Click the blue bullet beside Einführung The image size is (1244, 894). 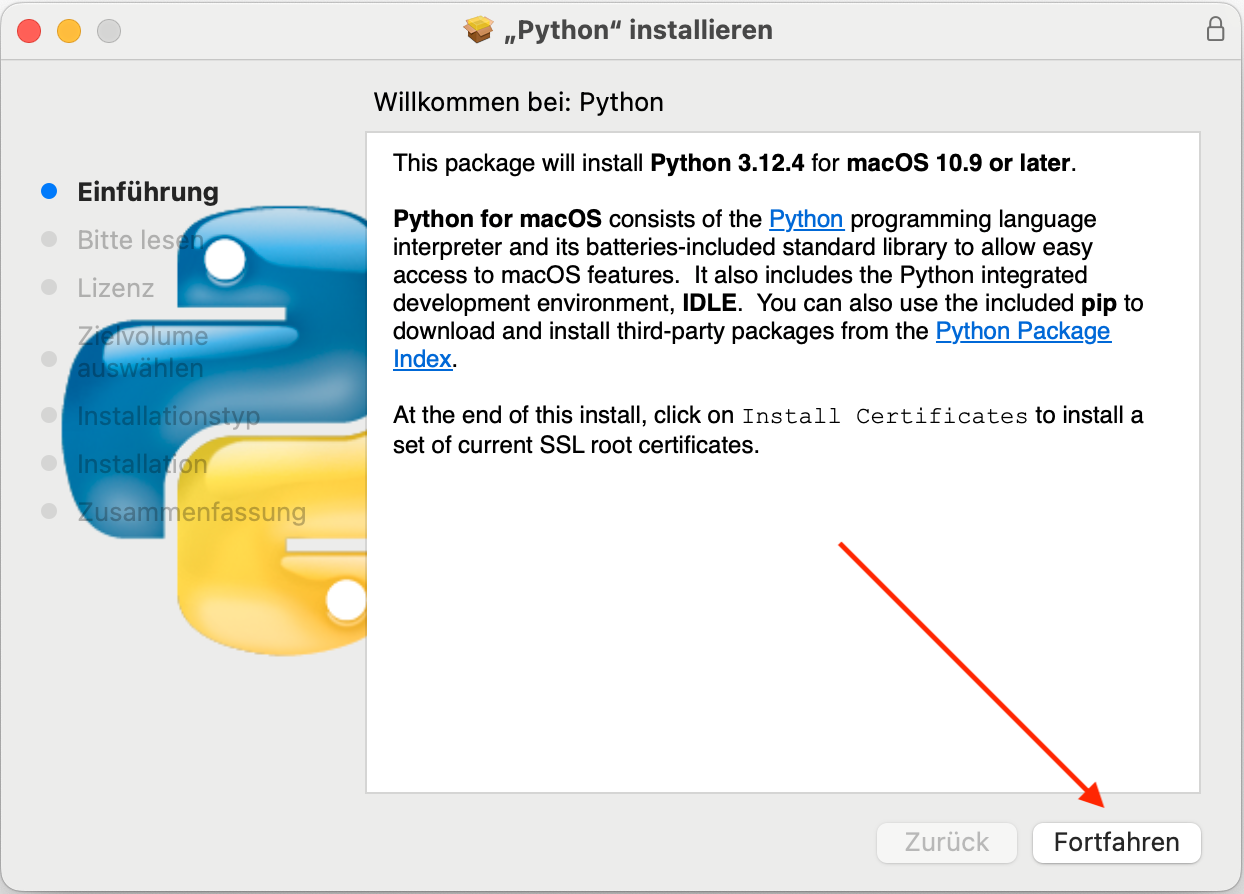pos(49,191)
